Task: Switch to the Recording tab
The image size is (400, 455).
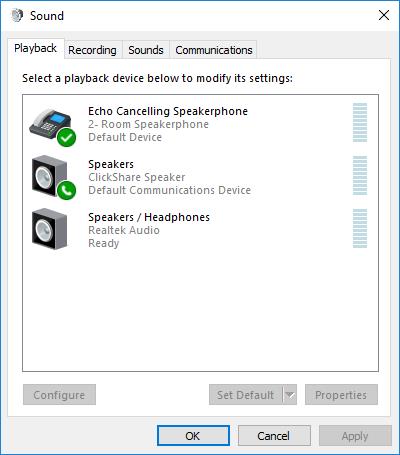Action: pyautogui.click(x=92, y=50)
